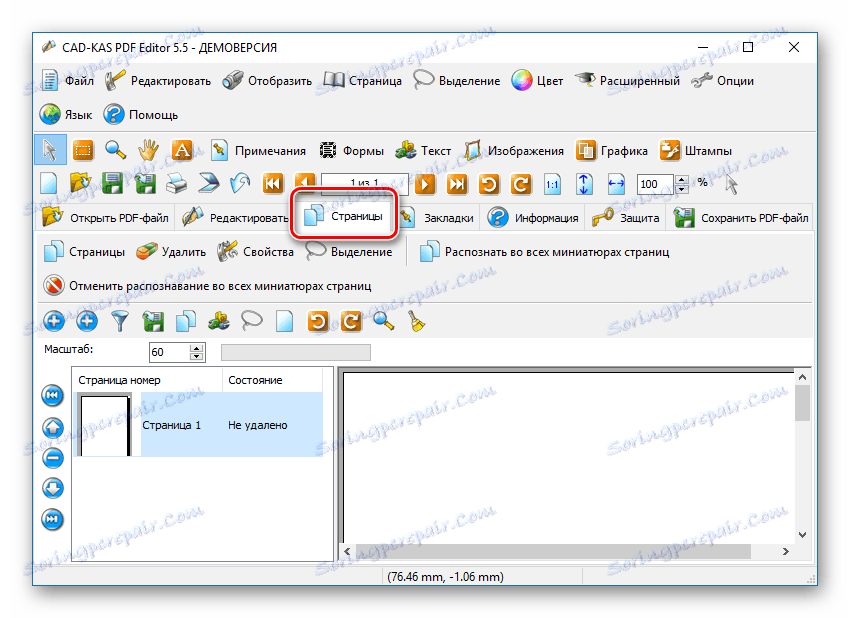Select the hand pan tool
This screenshot has width=850, height=618.
148,150
